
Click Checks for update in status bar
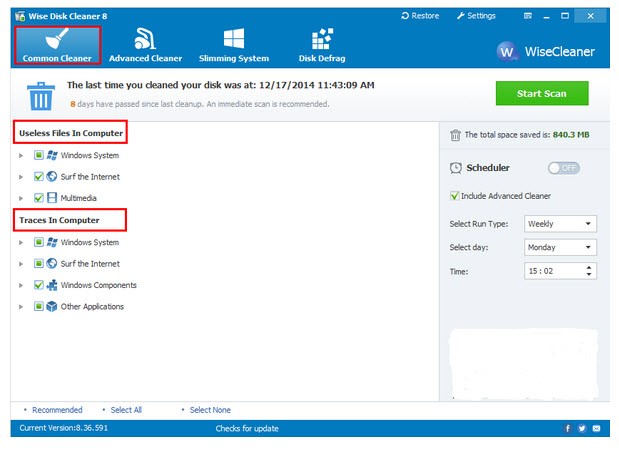247,429
